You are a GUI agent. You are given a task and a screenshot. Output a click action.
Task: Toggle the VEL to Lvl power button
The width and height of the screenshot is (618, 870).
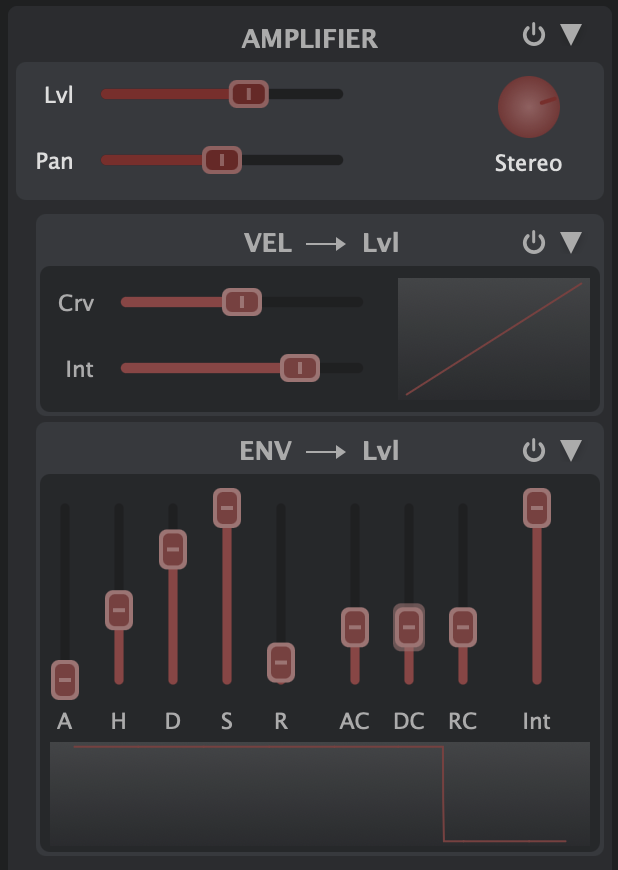point(534,243)
